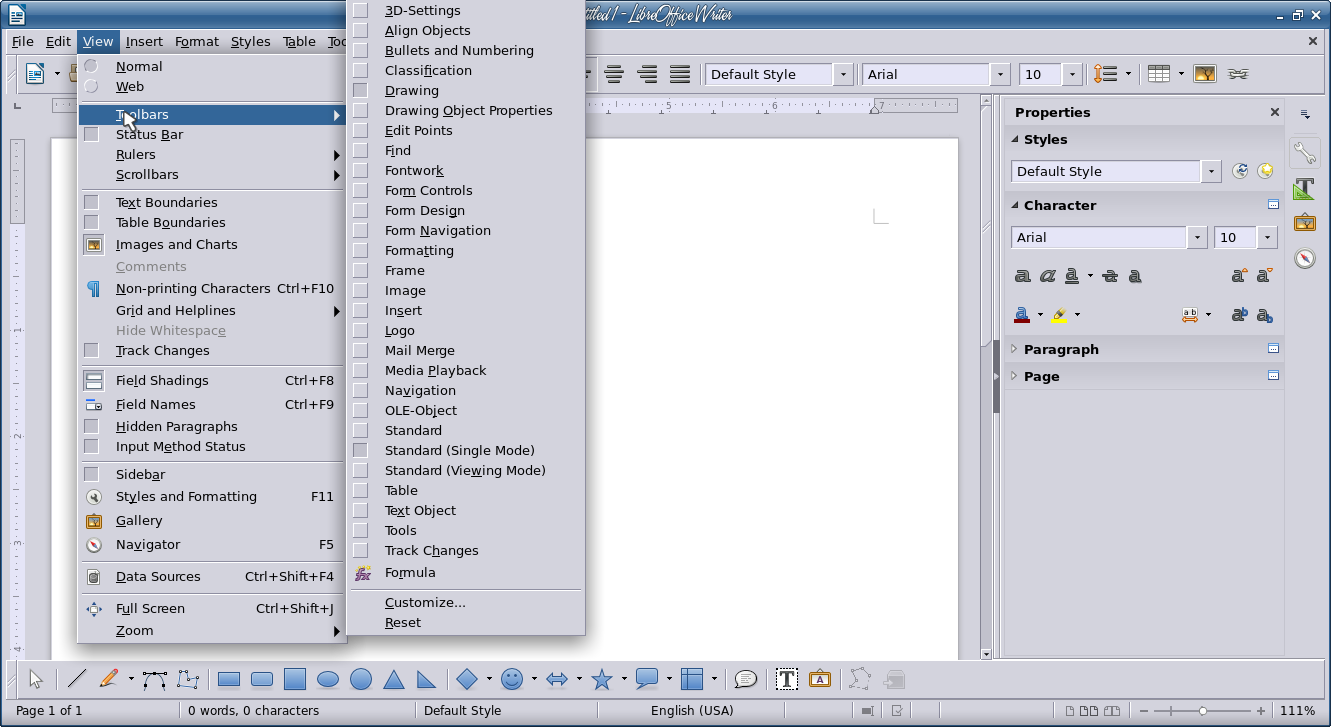Select the Callout shape tool
The height and width of the screenshot is (727, 1331).
[647, 680]
